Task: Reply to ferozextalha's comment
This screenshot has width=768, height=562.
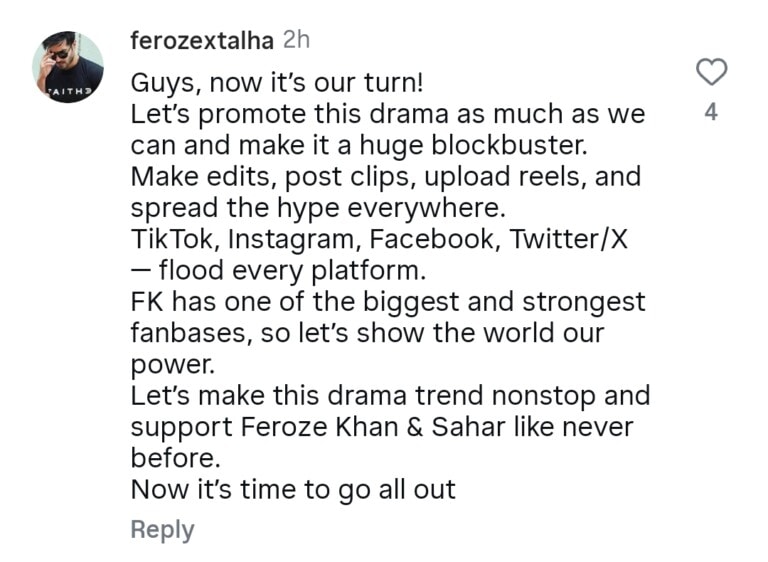Action: pyautogui.click(x=162, y=530)
